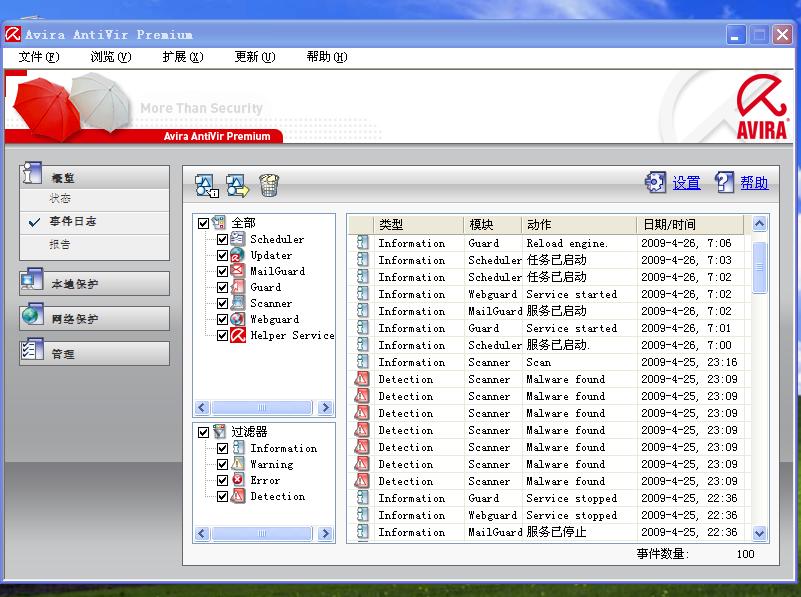Click the 网络保护 globe icon
Image resolution: width=801 pixels, height=597 pixels.
(x=32, y=315)
